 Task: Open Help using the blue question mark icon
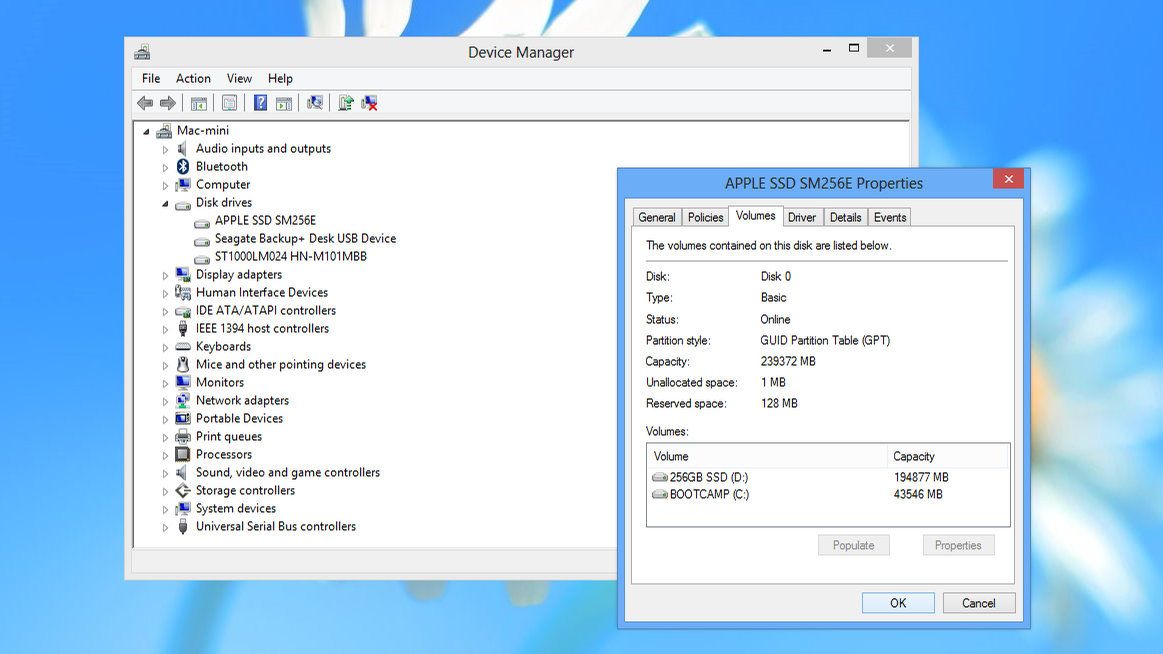pyautogui.click(x=260, y=103)
